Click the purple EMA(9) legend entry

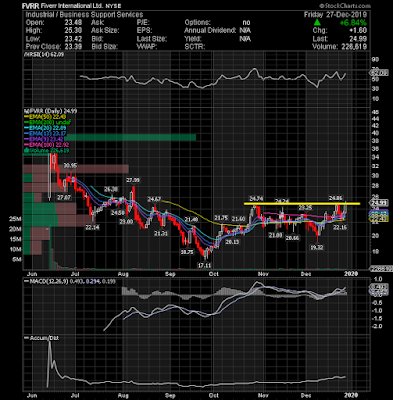pyautogui.click(x=43, y=139)
